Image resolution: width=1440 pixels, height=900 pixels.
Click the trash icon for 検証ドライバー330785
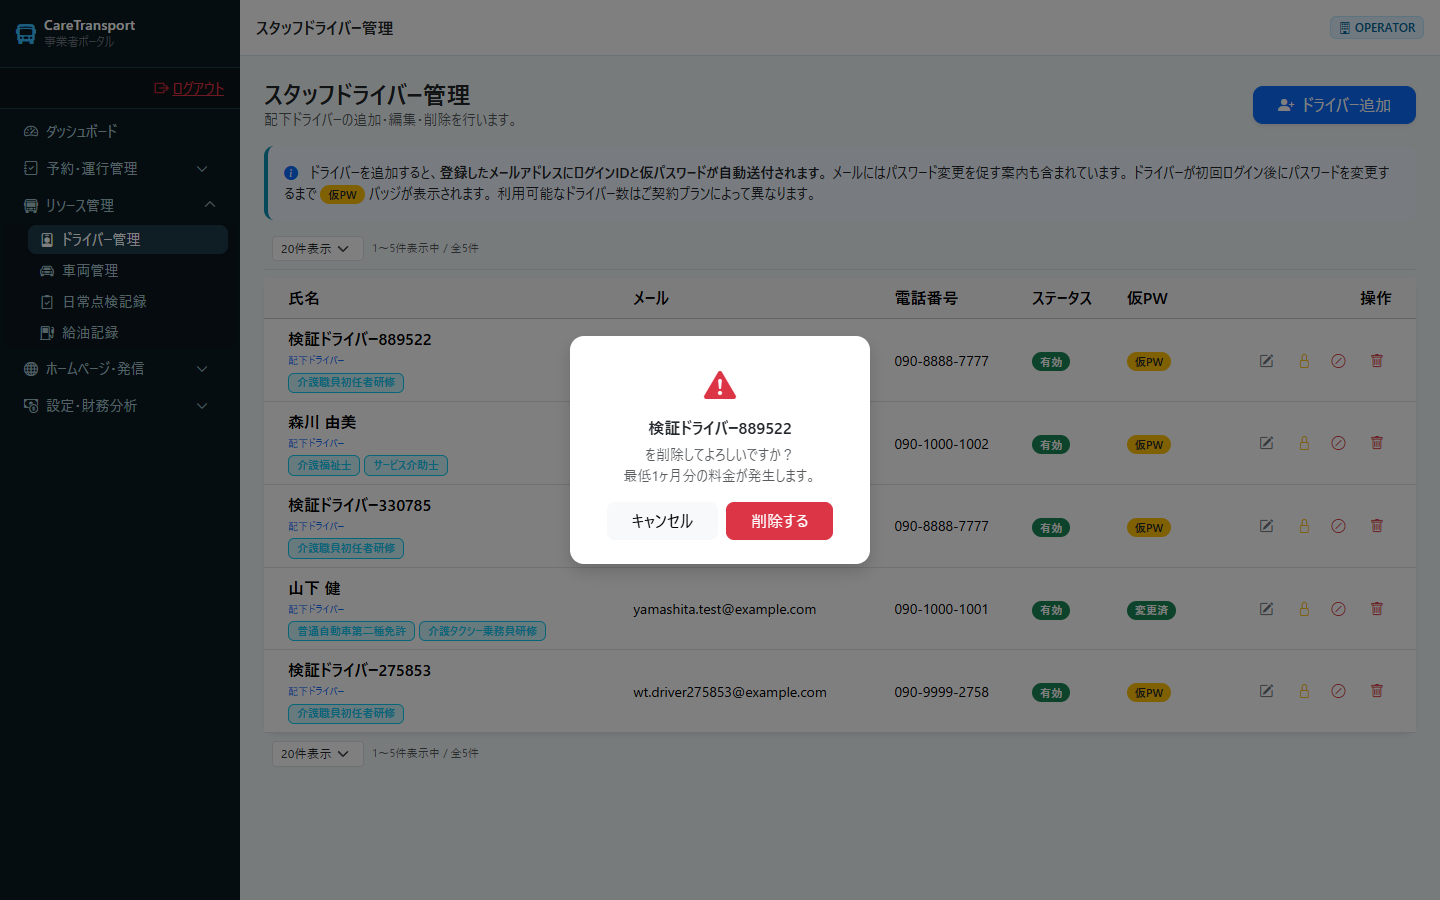(1377, 526)
